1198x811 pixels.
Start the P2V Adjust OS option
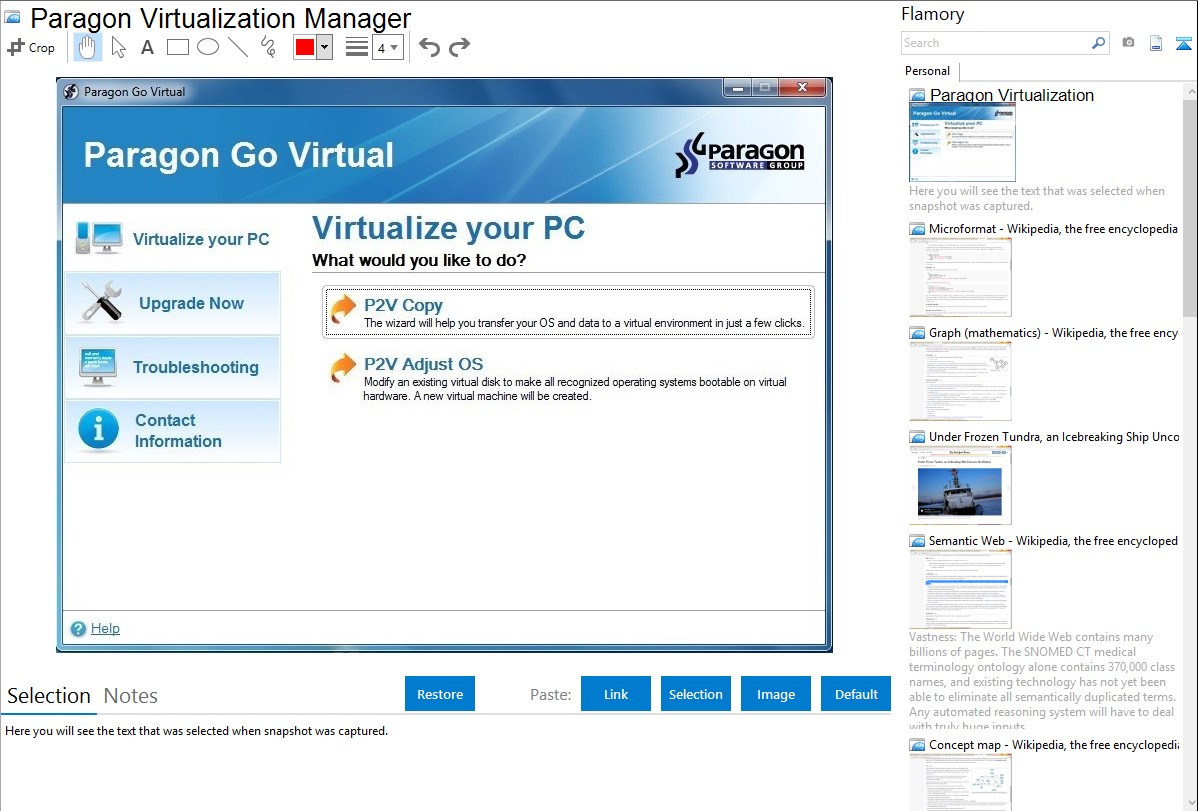(x=568, y=378)
